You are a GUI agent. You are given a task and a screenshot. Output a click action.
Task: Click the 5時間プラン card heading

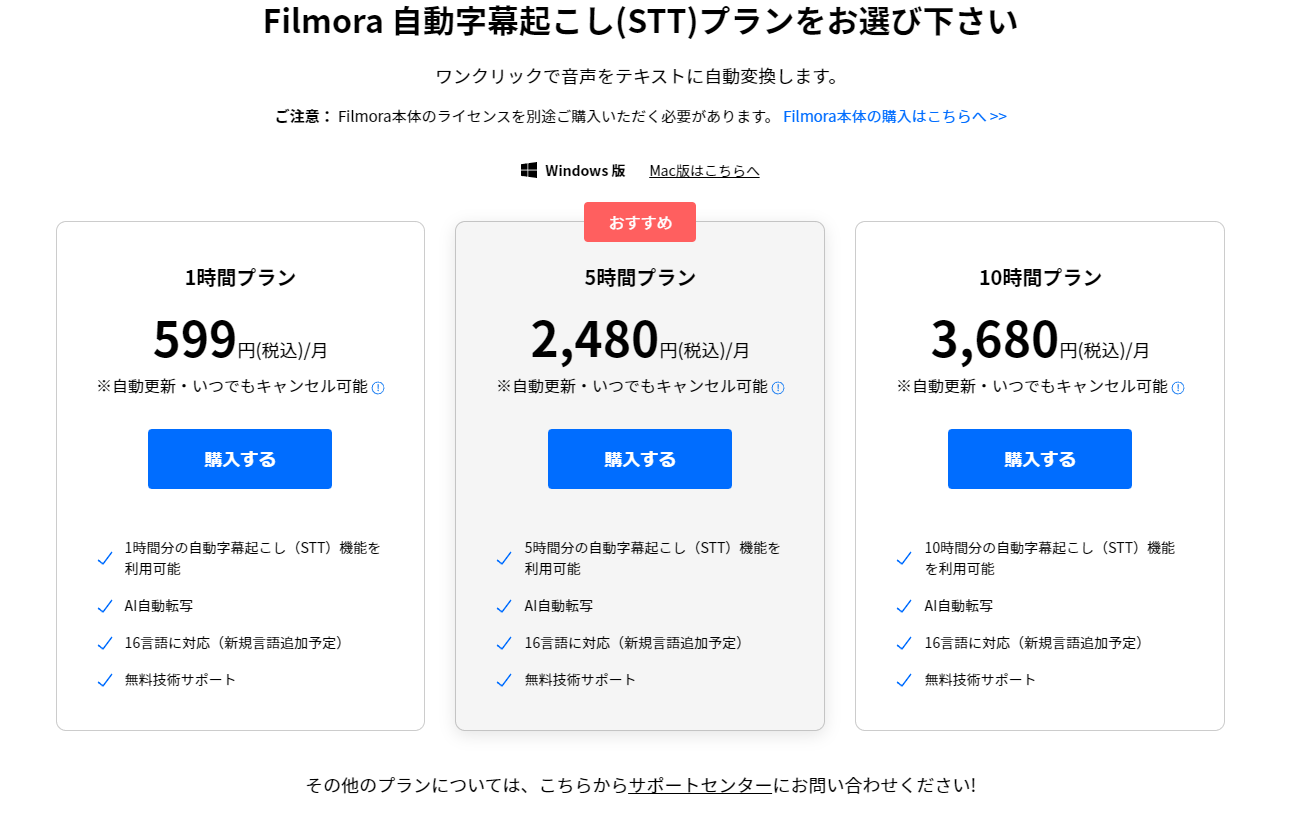640,278
